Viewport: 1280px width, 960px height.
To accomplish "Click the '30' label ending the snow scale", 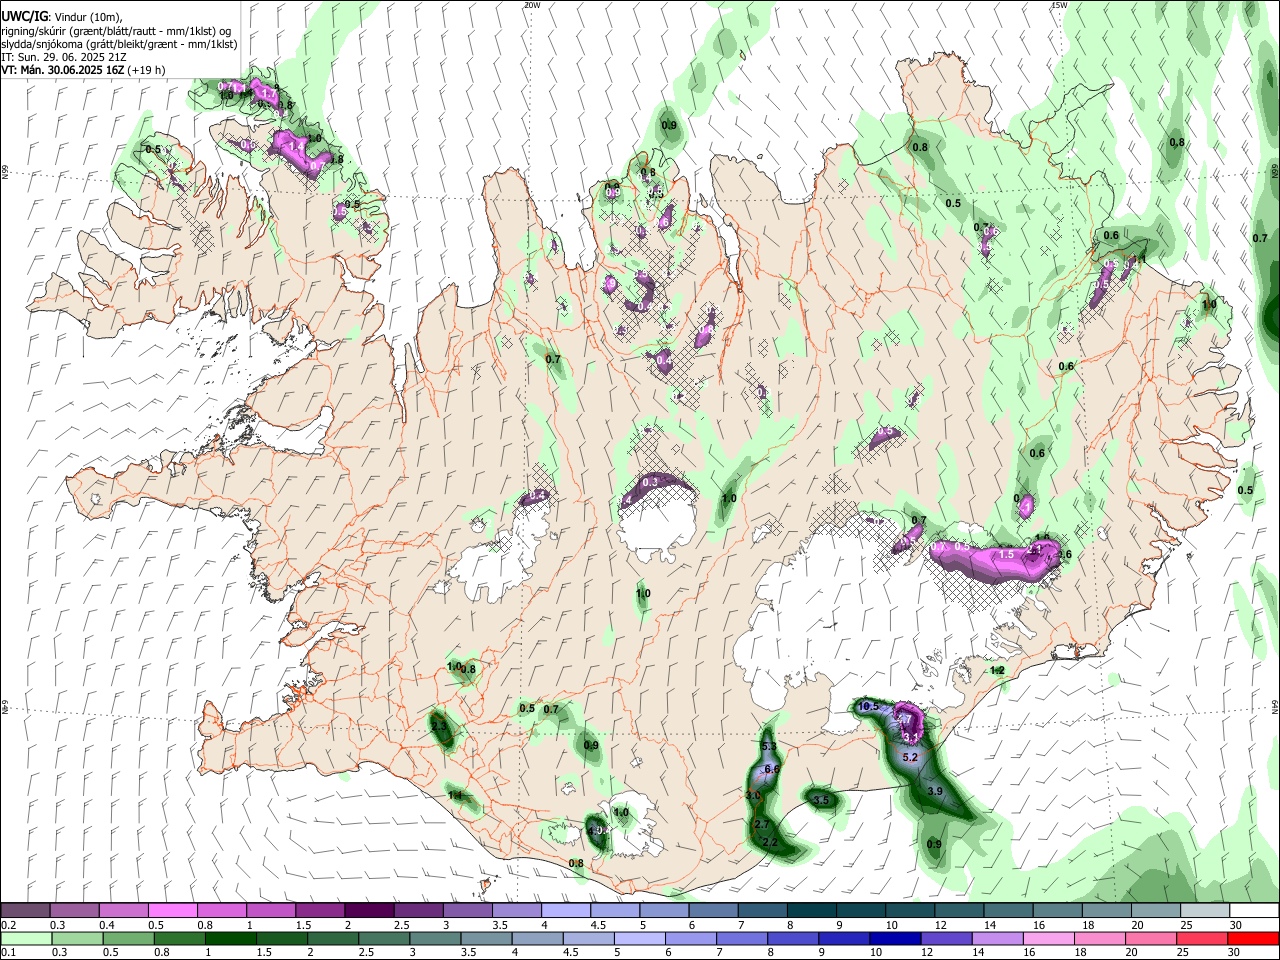I will click(x=1236, y=924).
